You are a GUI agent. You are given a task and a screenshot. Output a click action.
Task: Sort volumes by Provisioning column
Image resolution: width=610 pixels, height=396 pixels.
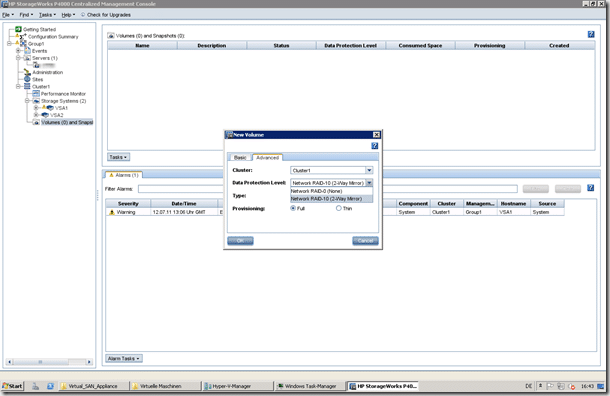point(489,46)
